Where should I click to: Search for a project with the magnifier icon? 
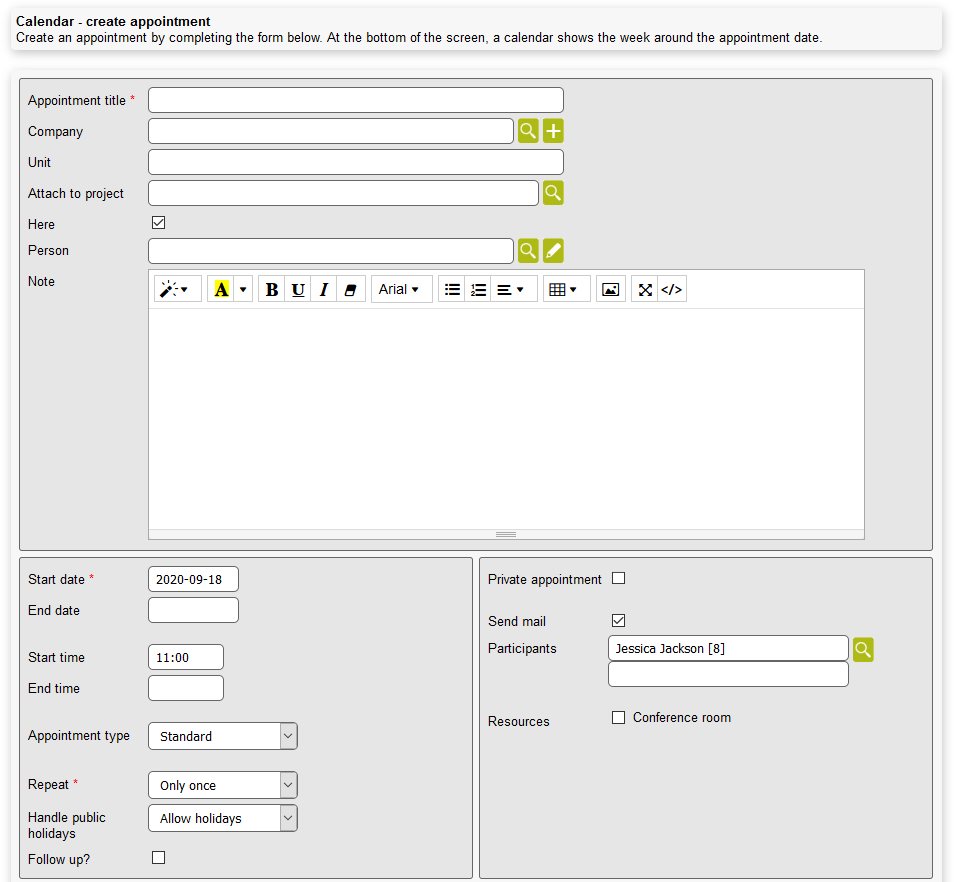pos(553,193)
